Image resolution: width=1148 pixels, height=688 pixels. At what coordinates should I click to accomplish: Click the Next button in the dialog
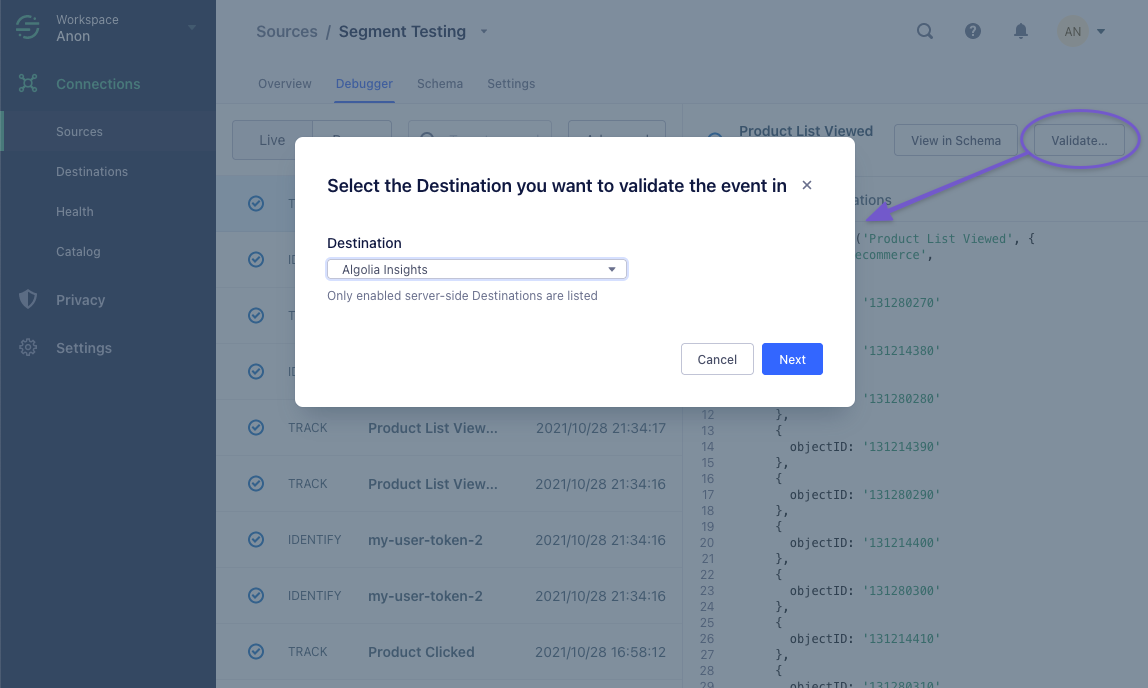(792, 358)
